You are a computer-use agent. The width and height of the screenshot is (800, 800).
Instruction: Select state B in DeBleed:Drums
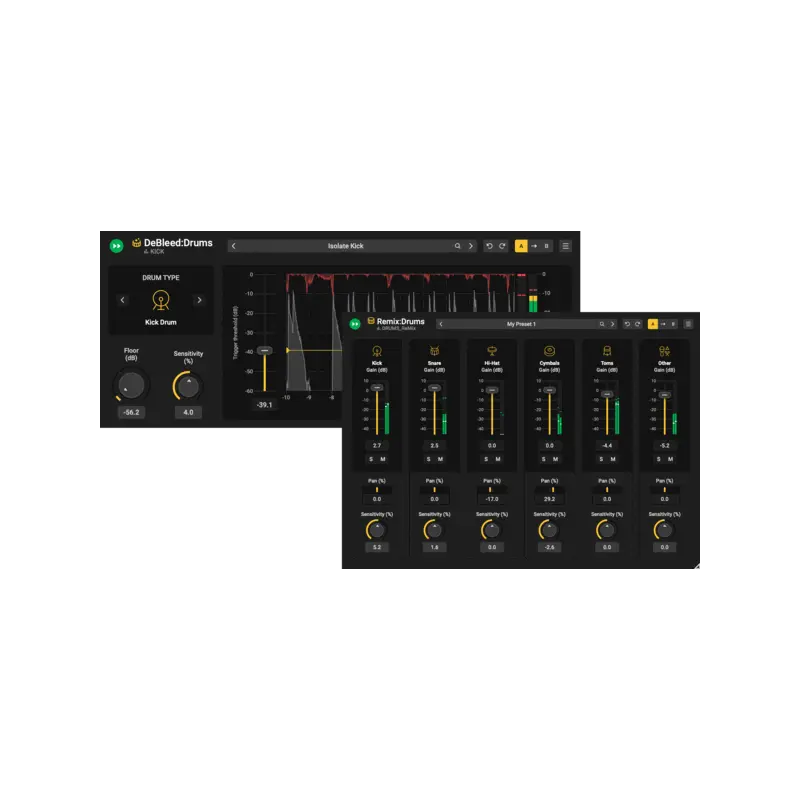point(546,246)
